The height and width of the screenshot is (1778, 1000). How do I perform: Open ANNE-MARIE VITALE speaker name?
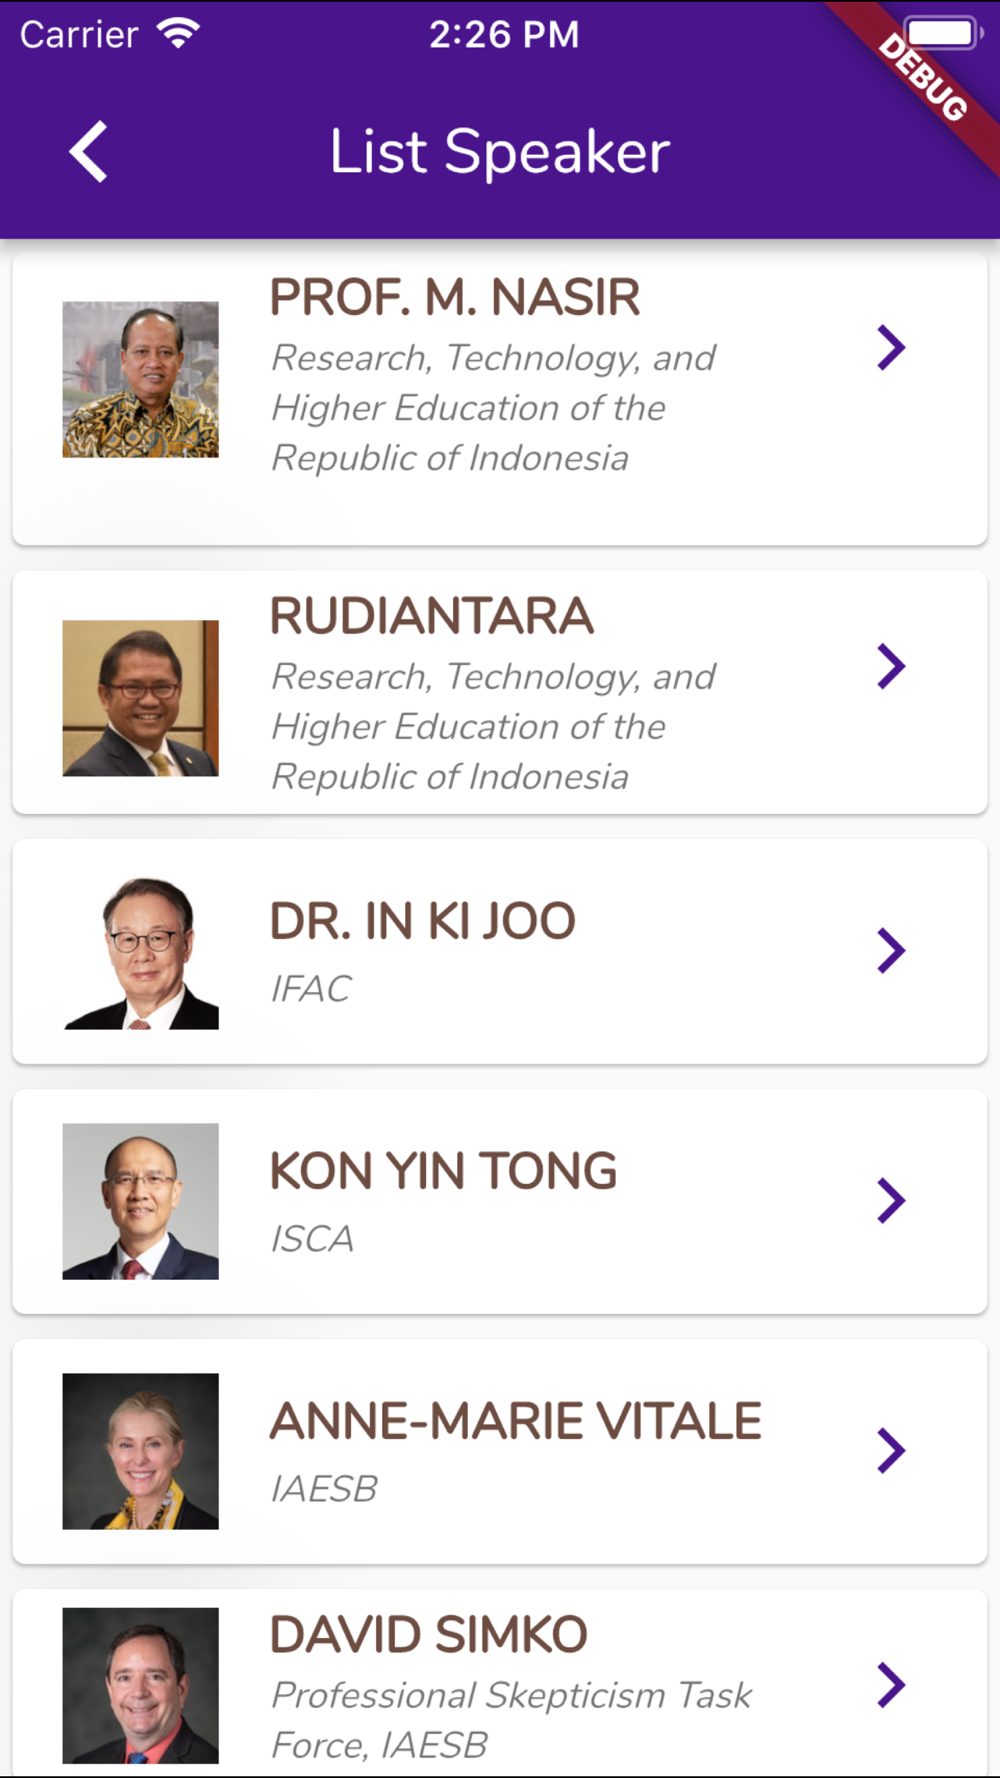[x=516, y=1421]
